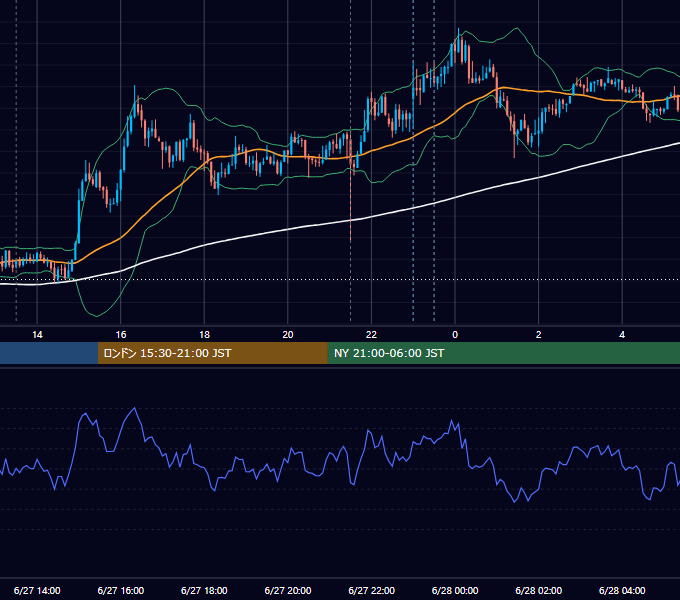Click hour label 20 on price chart axis

(288, 335)
